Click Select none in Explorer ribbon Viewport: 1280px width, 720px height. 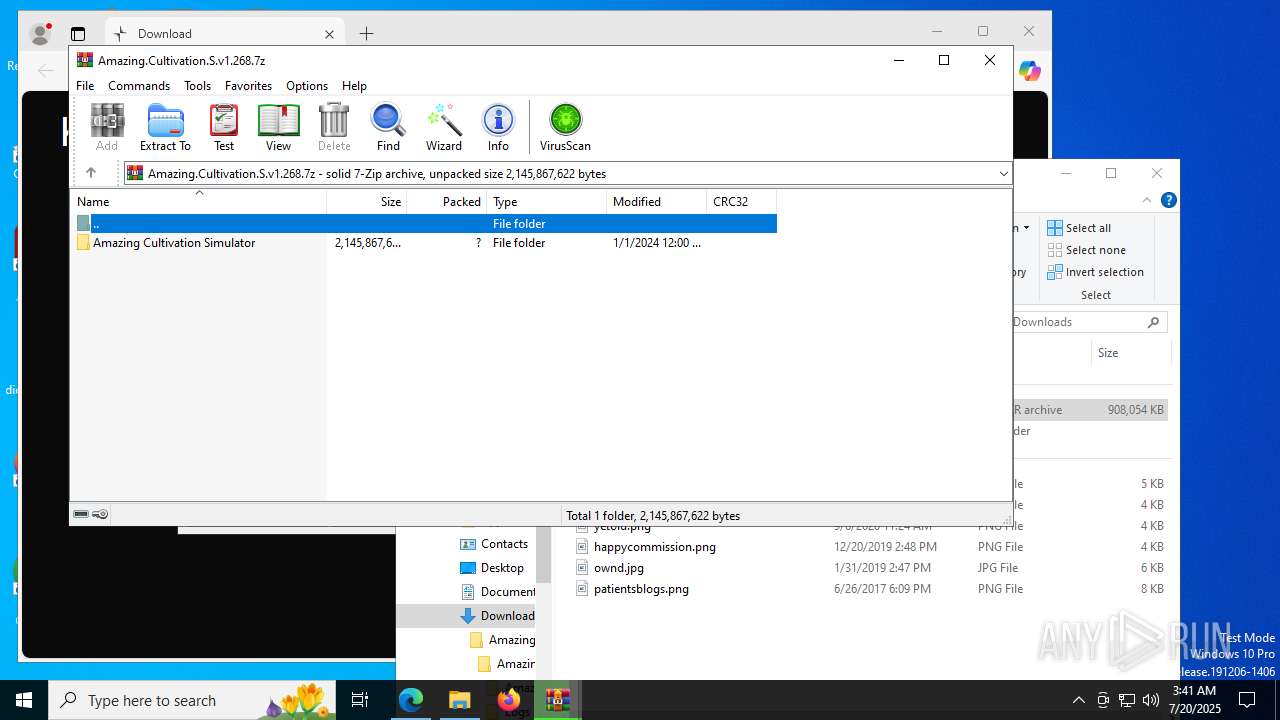click(x=1086, y=250)
